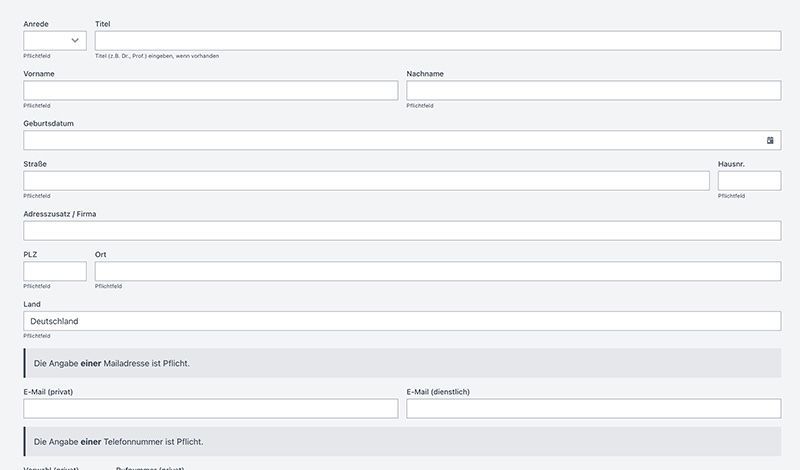This screenshot has width=800, height=470.
Task: Click into the Titel text field
Action: click(437, 40)
